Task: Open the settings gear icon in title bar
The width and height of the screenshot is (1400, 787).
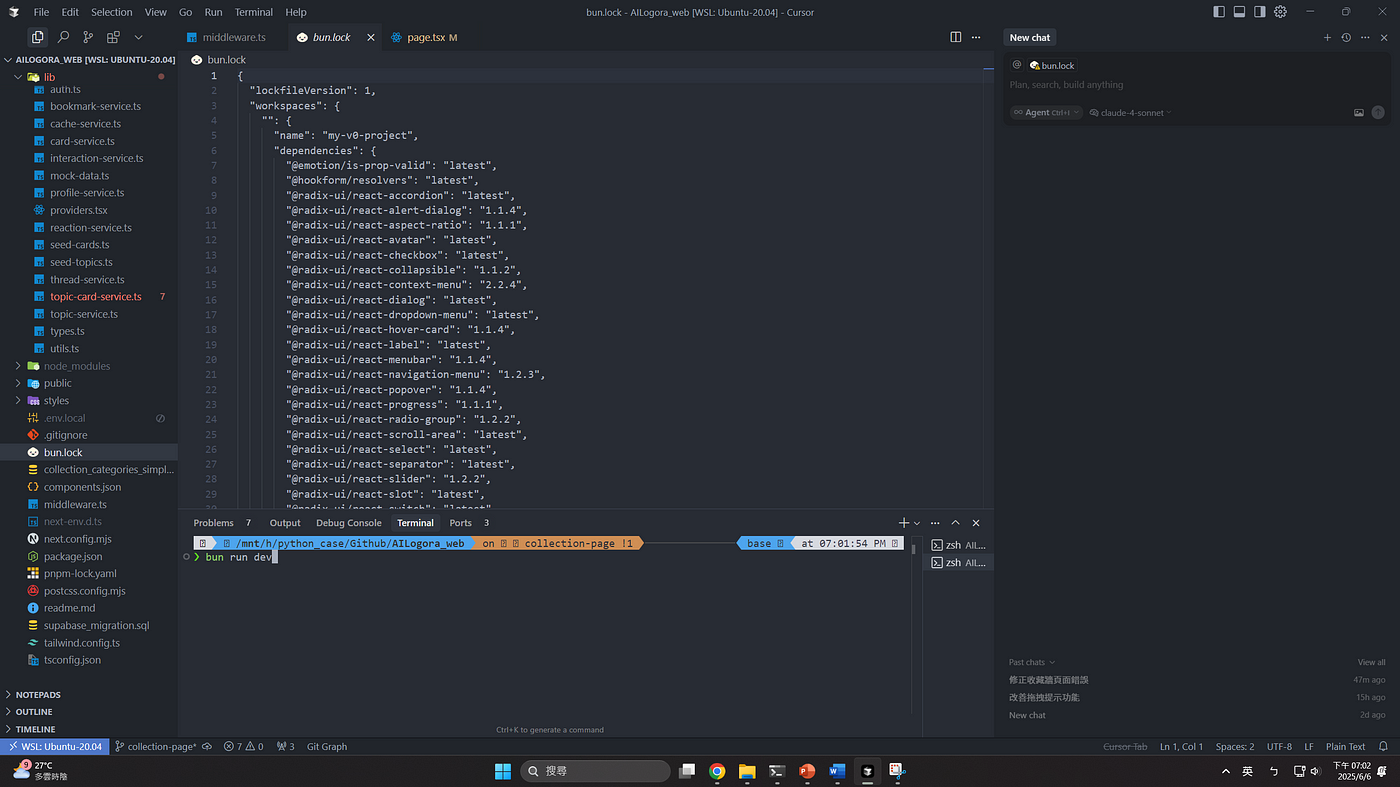Action: tap(1280, 12)
